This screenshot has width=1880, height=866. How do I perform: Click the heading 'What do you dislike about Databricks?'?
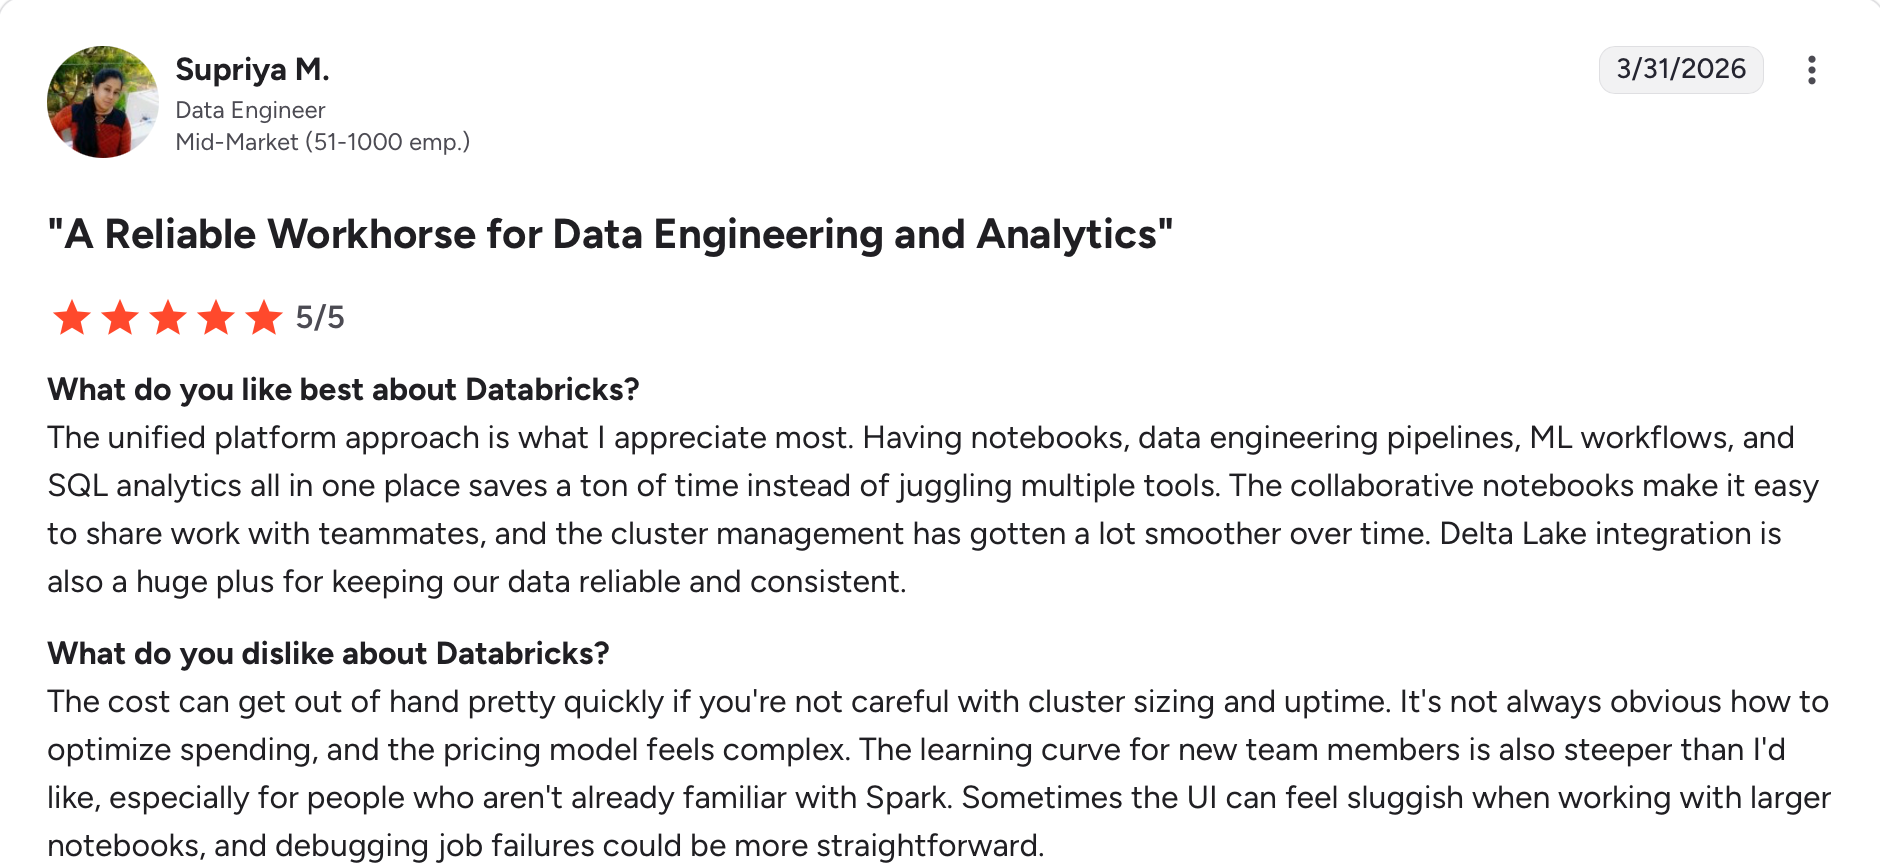point(328,653)
